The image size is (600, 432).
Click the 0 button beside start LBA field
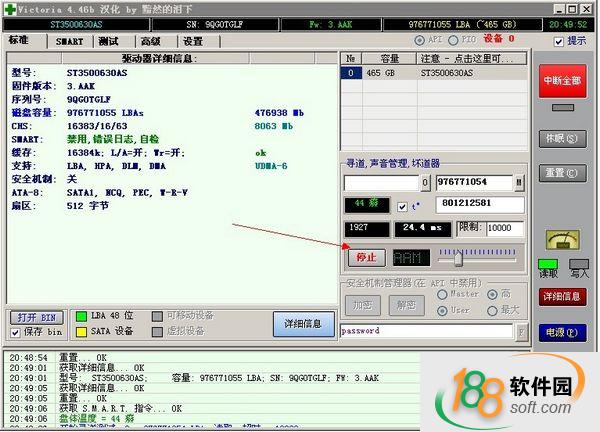tap(425, 183)
